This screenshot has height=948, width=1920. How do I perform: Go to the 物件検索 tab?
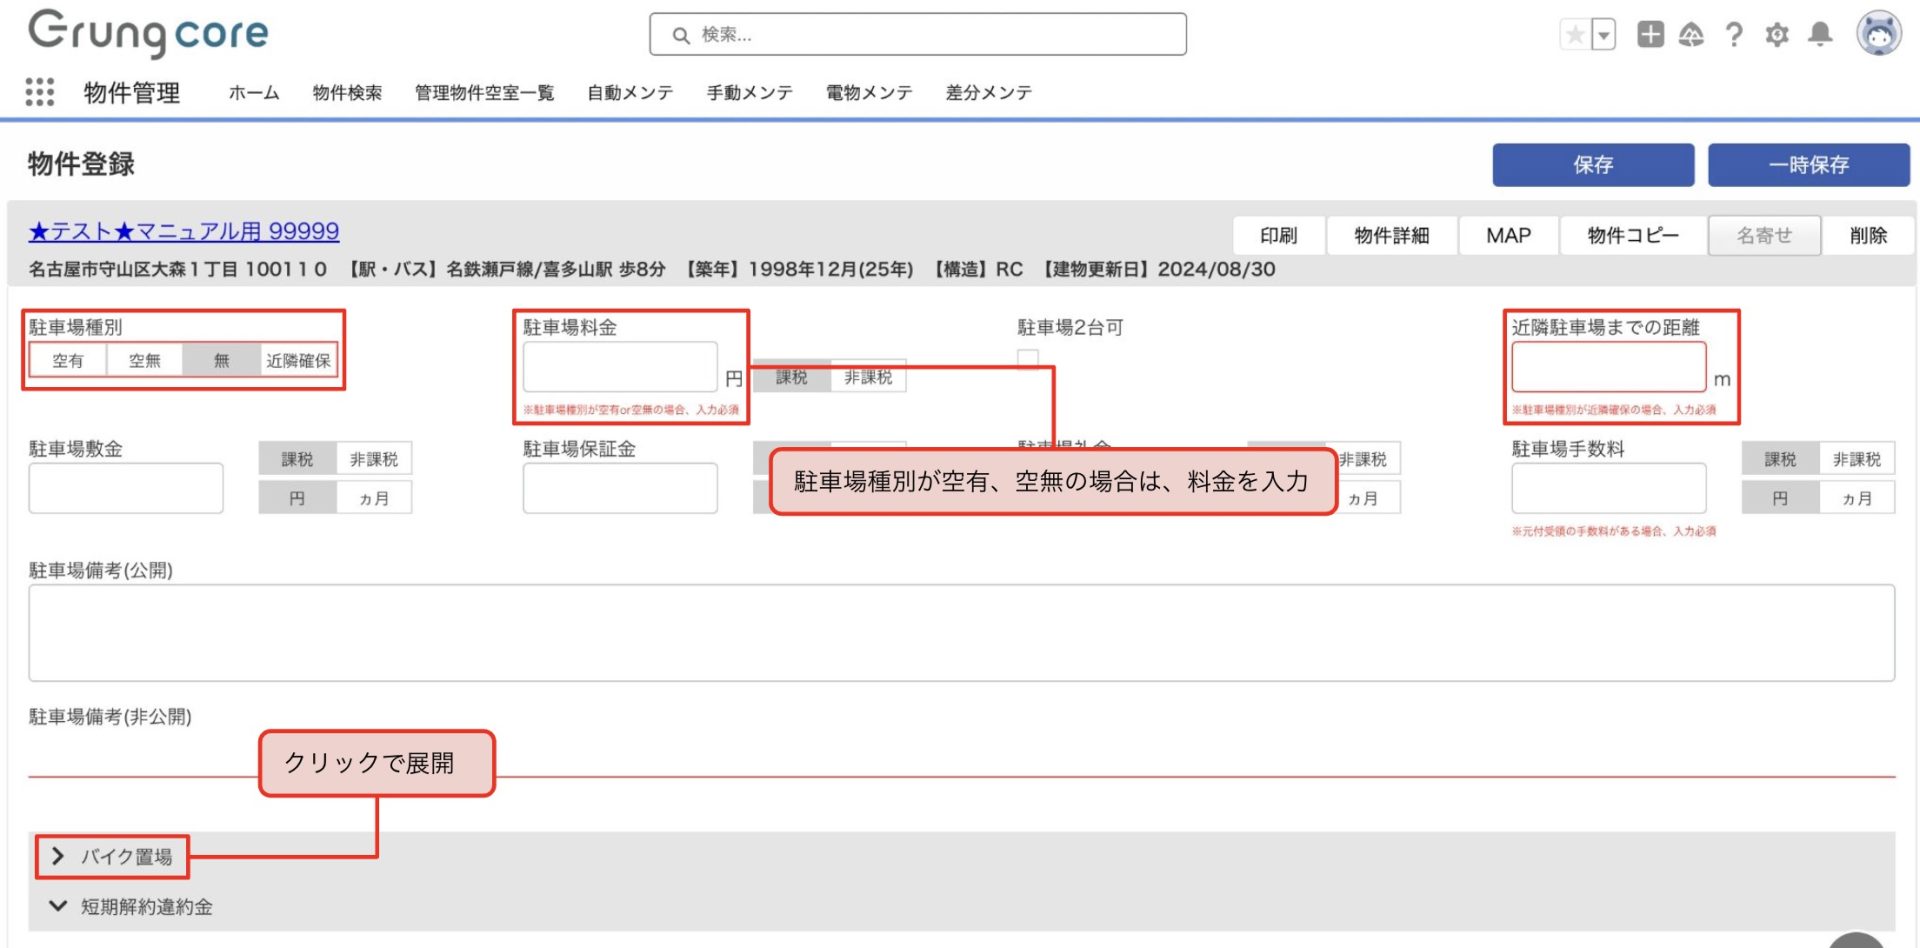click(x=347, y=93)
